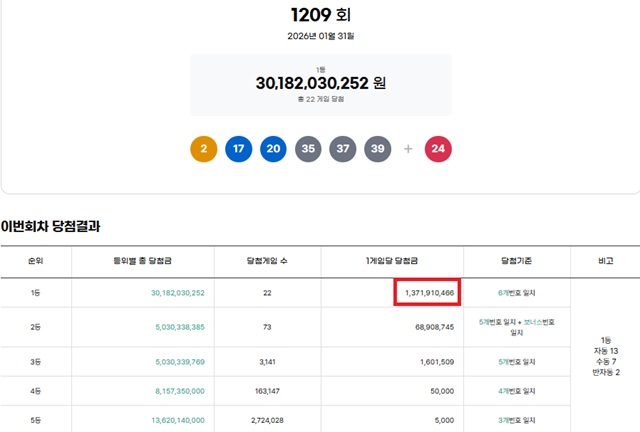Viewport: 640px width, 432px height.
Task: Click the gray number 39 ball
Action: tap(378, 149)
